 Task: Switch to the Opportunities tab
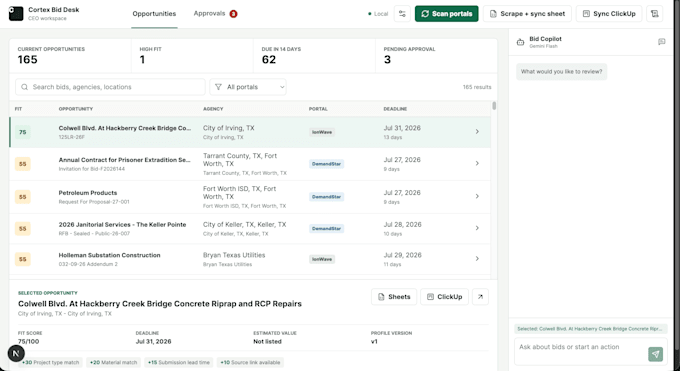pyautogui.click(x=154, y=14)
